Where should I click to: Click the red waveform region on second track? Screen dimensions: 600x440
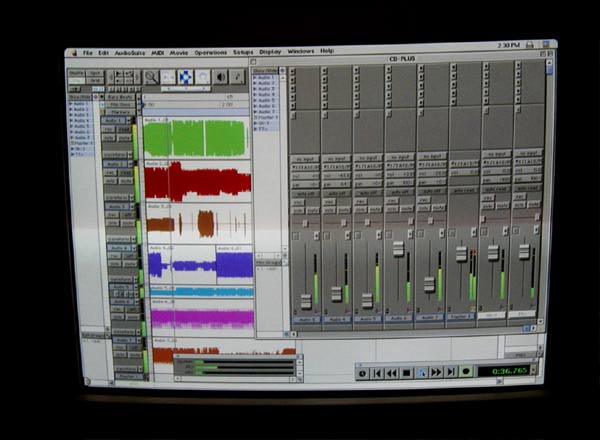click(196, 181)
